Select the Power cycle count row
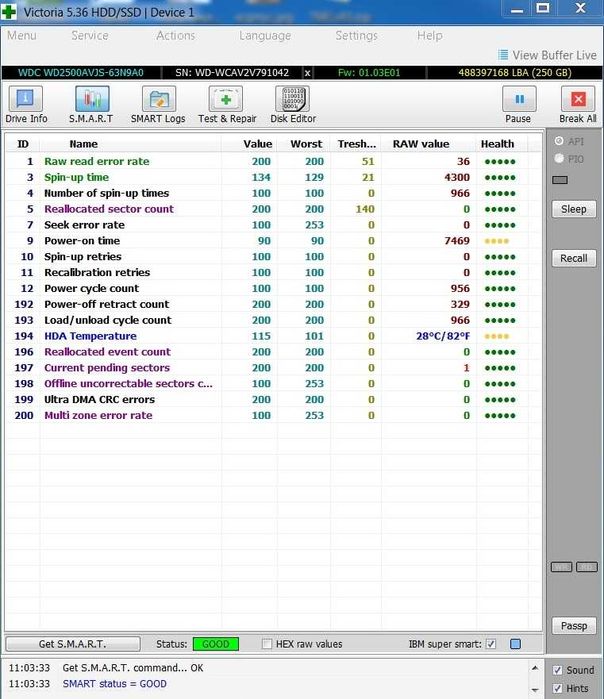604x699 pixels. (x=274, y=288)
